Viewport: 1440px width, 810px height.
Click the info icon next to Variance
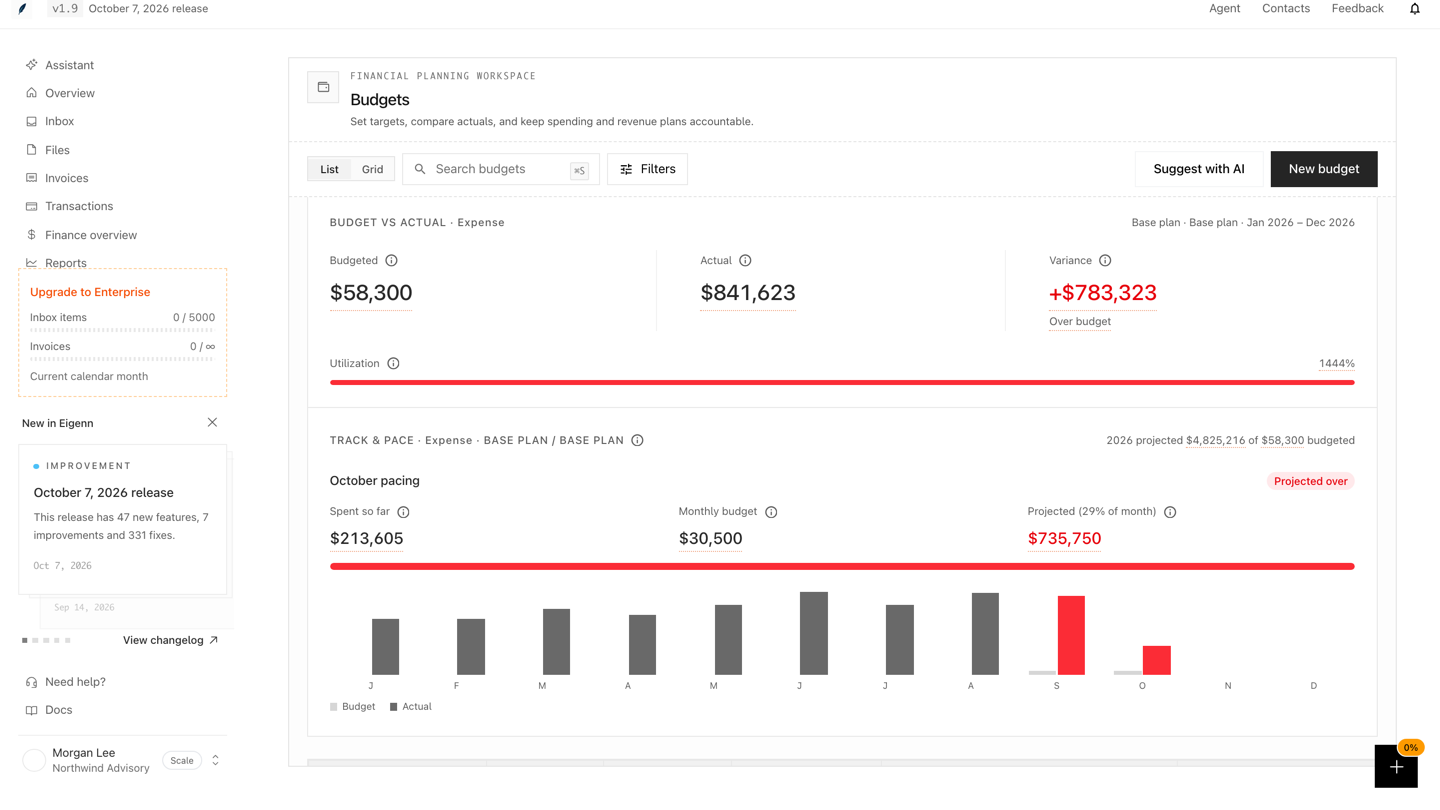tap(1105, 260)
